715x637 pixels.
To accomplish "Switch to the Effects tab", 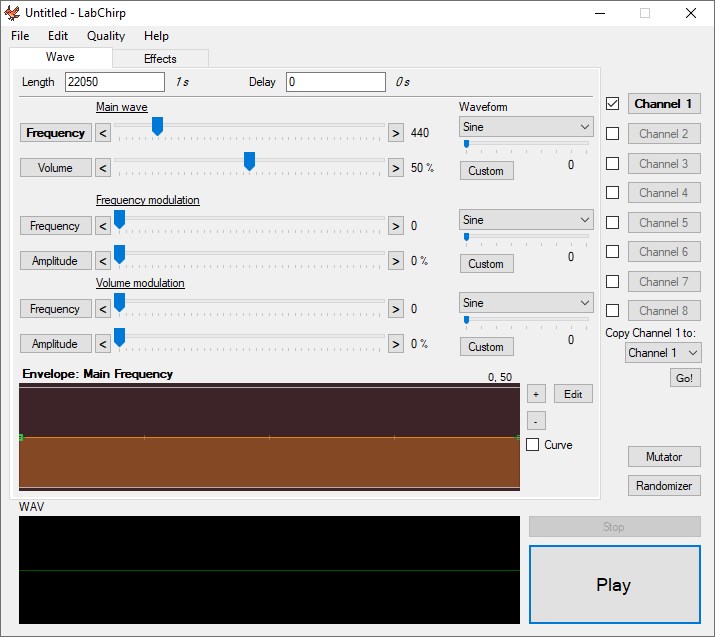I will 160,59.
